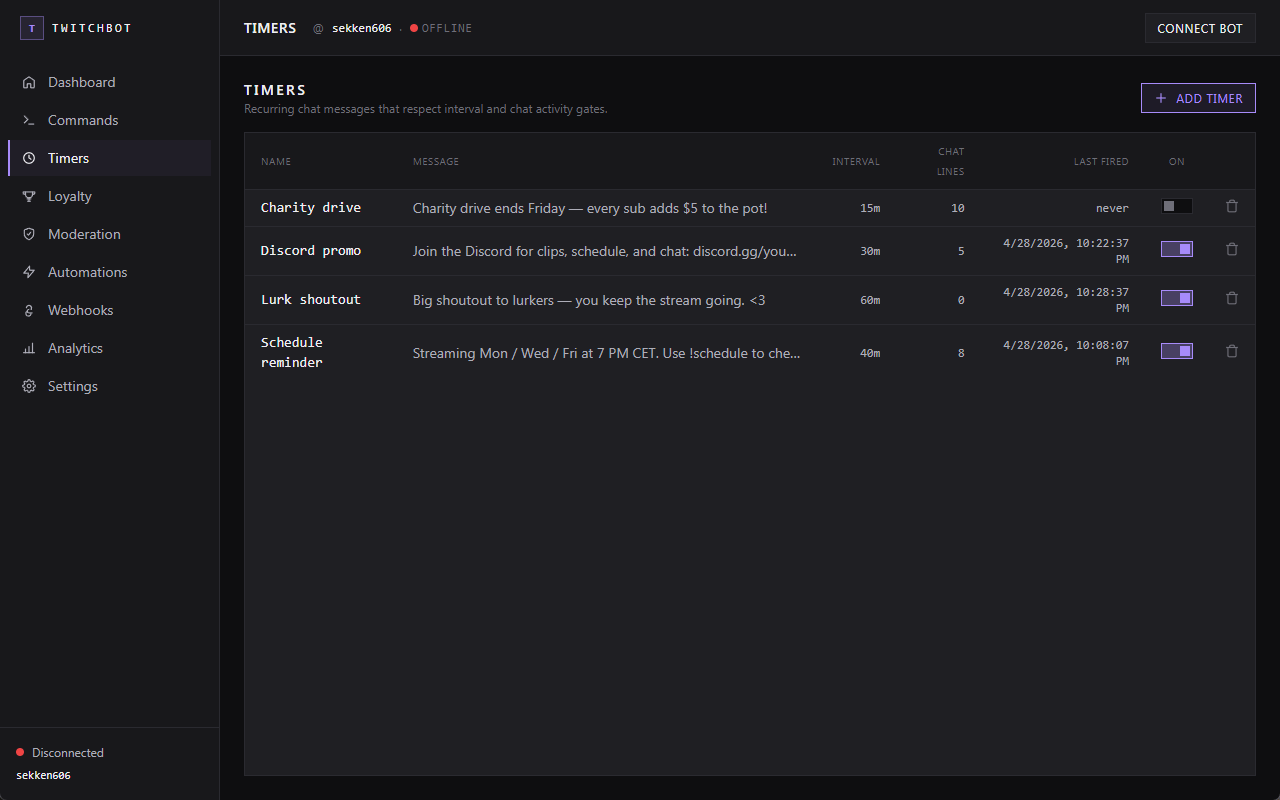1280x800 pixels.
Task: Click the Join the Discord message text
Action: coord(605,251)
